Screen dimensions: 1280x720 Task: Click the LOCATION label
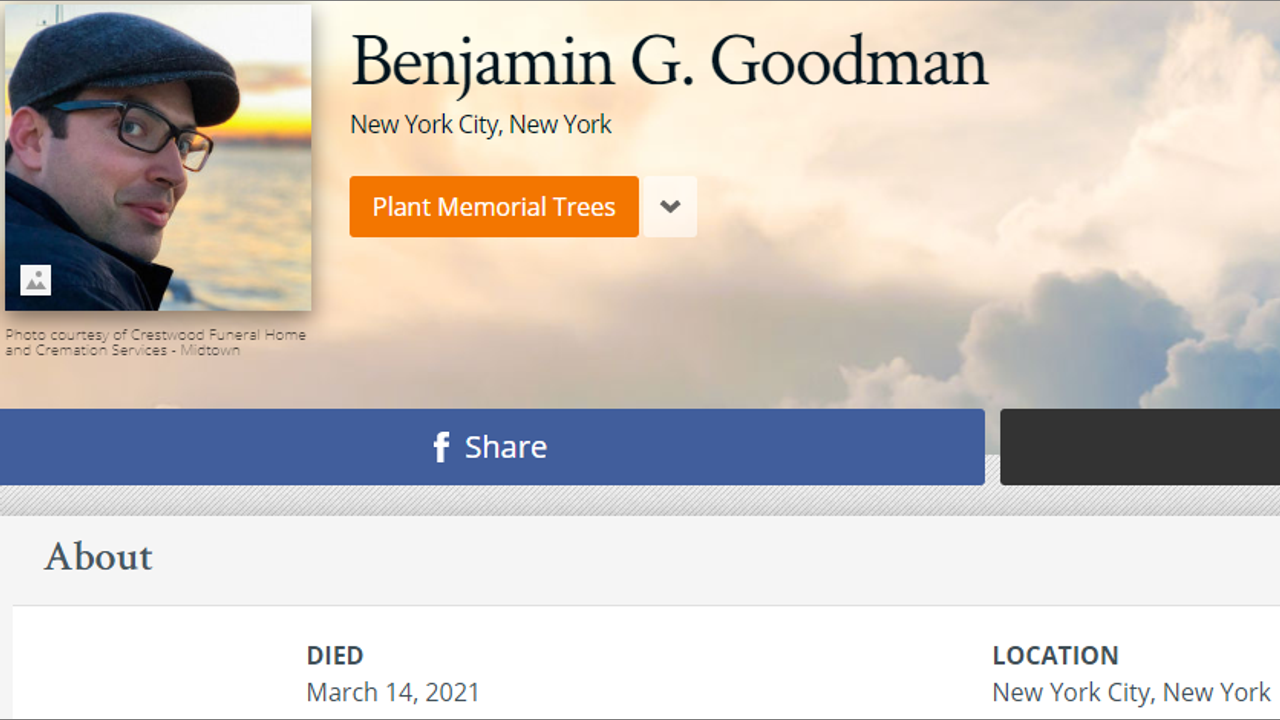[1055, 656]
